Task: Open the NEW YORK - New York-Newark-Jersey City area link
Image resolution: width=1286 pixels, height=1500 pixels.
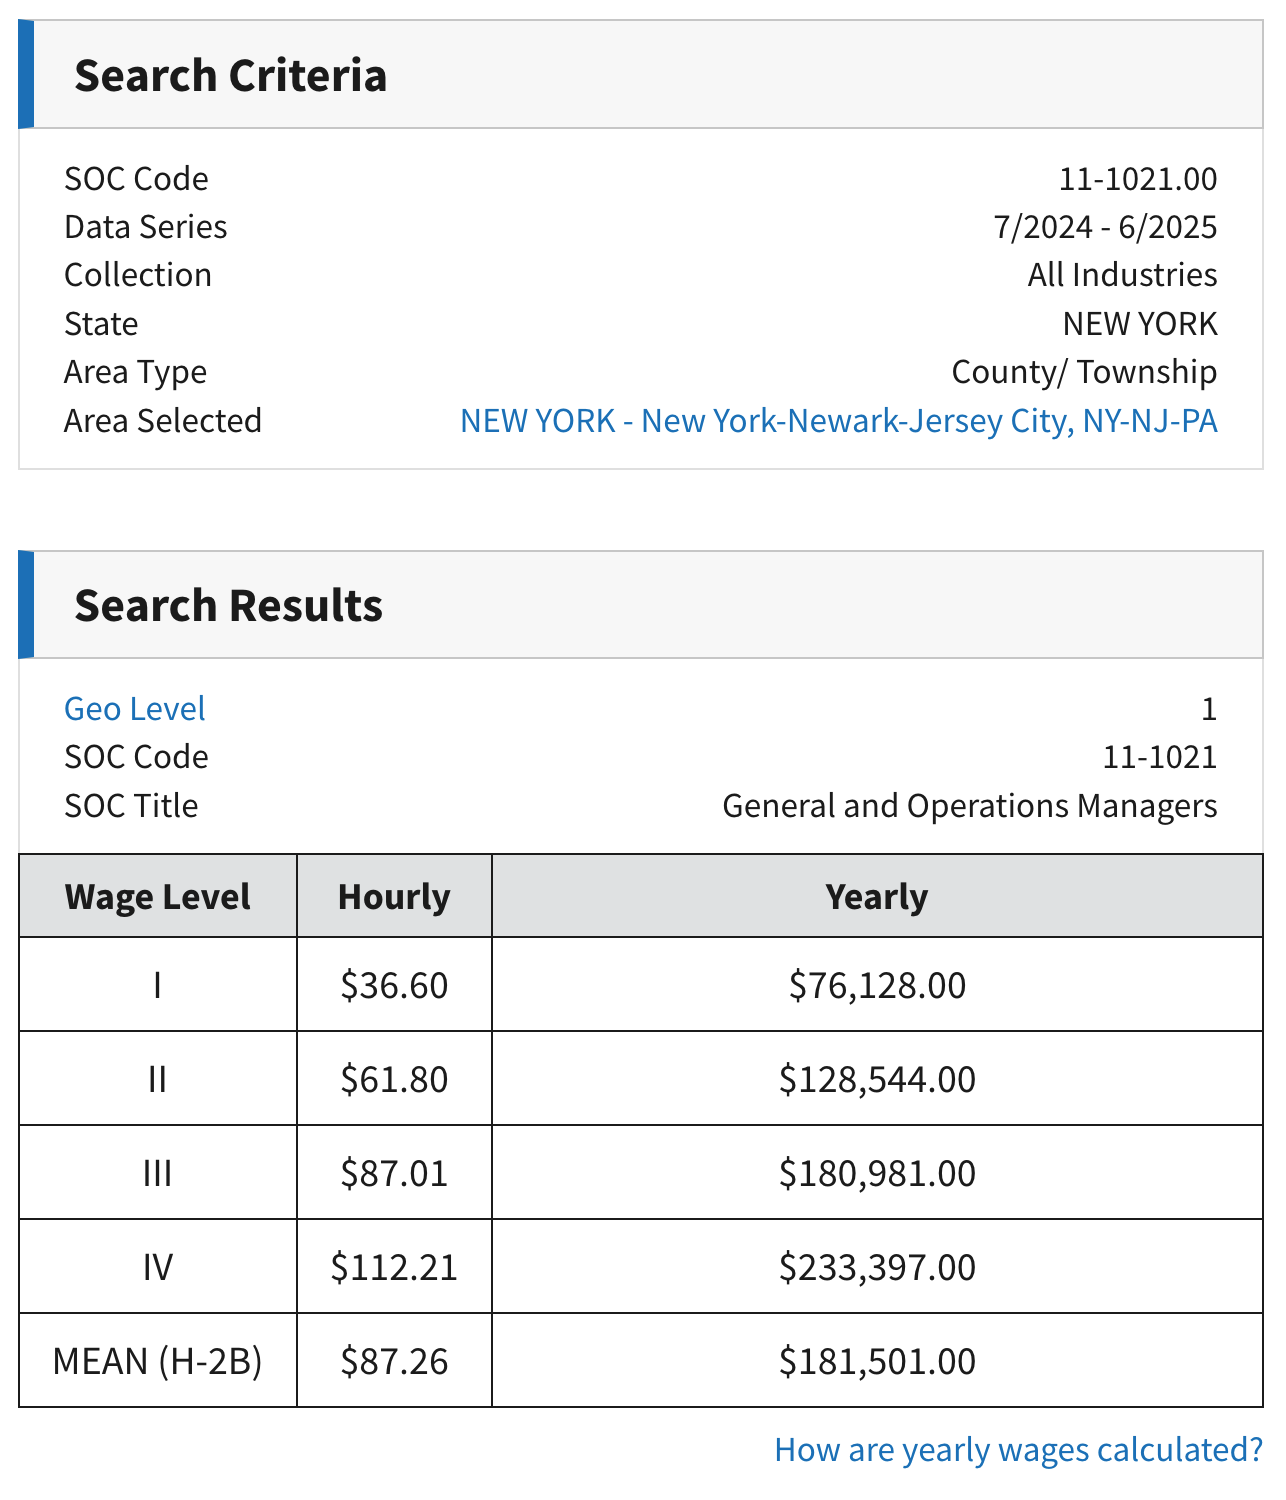Action: [838, 421]
